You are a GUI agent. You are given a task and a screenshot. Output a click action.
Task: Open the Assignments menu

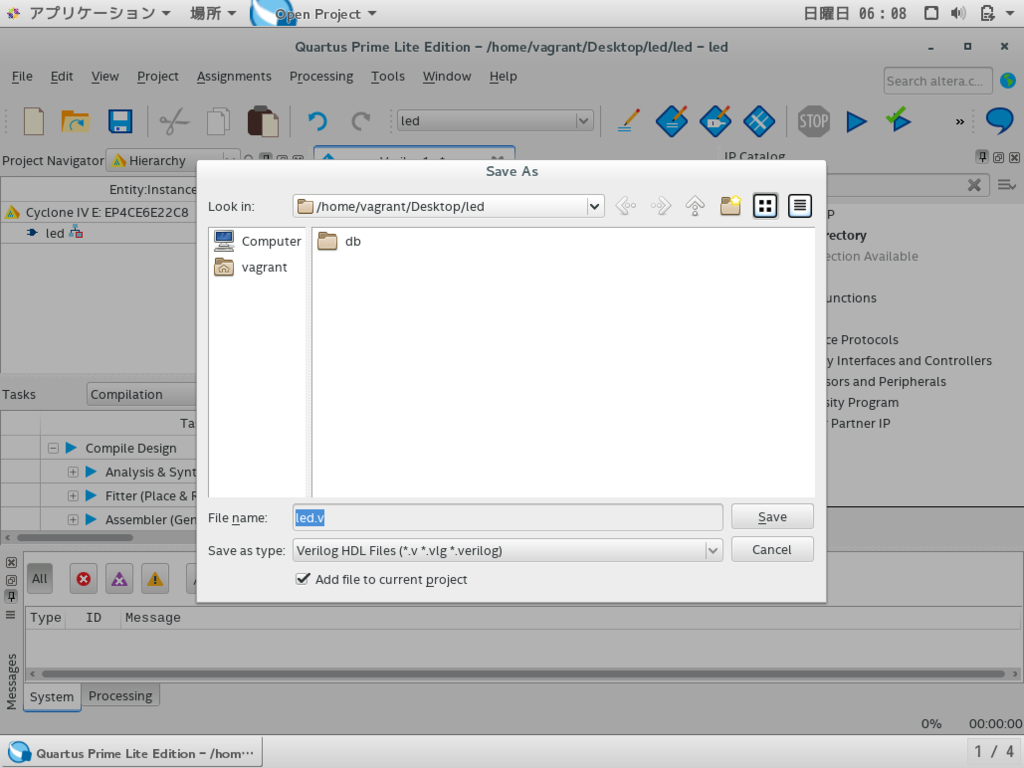click(234, 76)
